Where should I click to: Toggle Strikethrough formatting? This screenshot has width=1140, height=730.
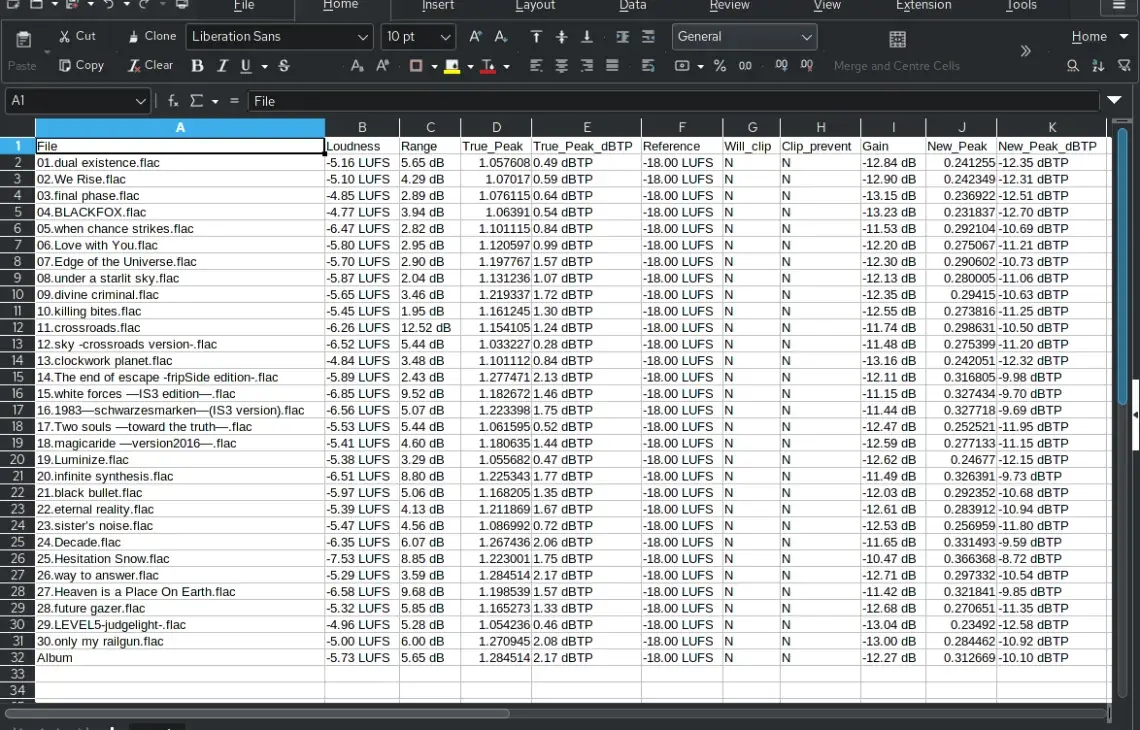284,66
